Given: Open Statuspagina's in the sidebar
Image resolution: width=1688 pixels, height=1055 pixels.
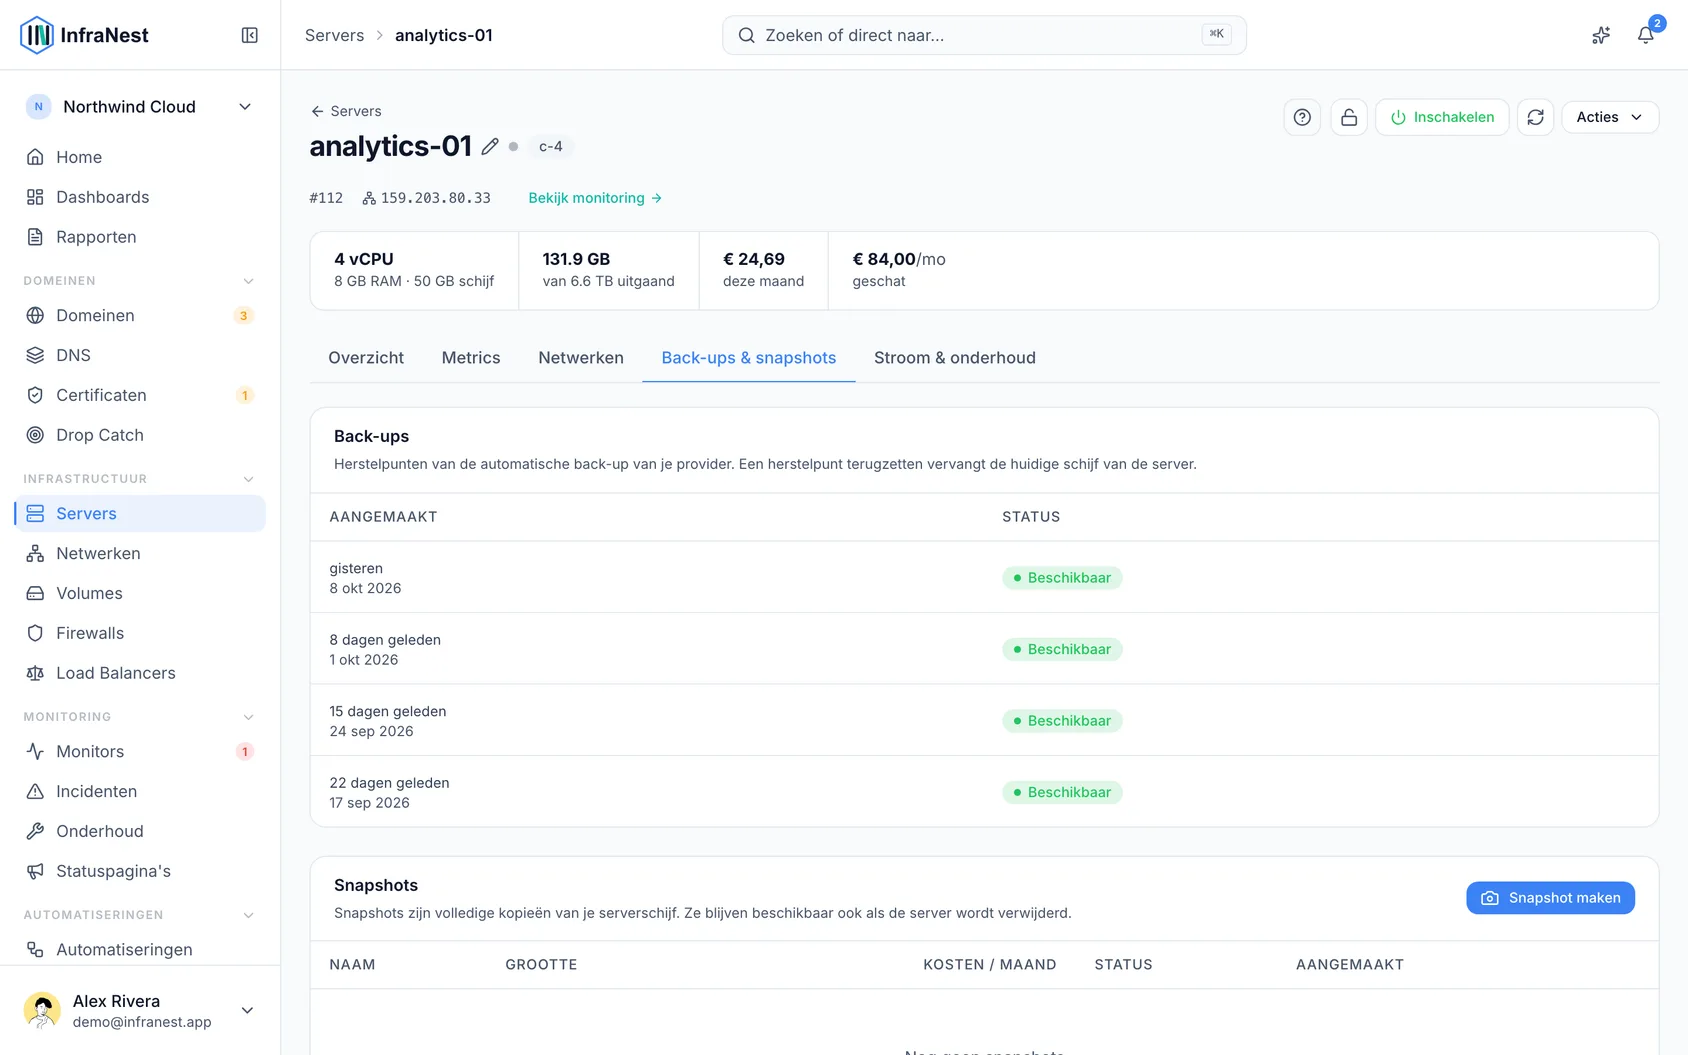Looking at the screenshot, I should coord(140,871).
